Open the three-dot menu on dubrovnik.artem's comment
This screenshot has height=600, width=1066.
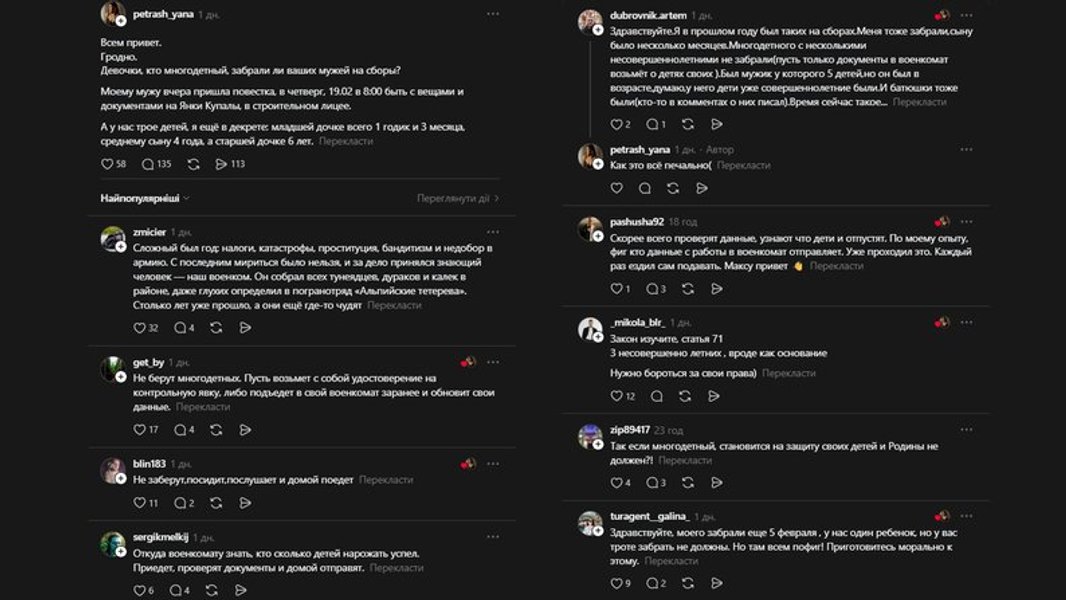click(x=966, y=15)
